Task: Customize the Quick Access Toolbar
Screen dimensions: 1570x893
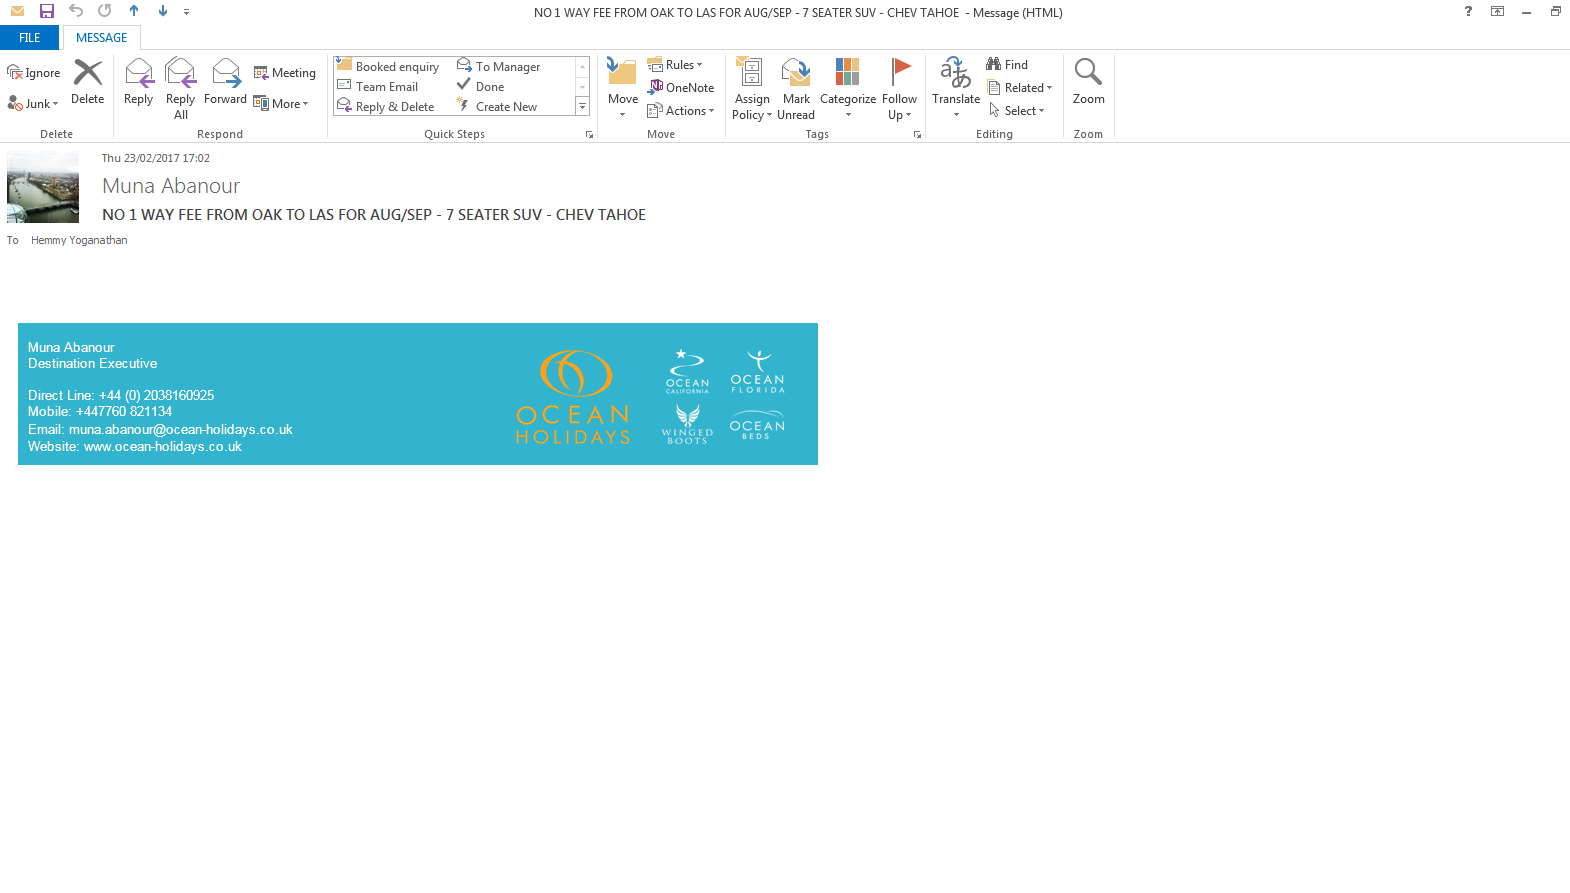Action: [187, 12]
